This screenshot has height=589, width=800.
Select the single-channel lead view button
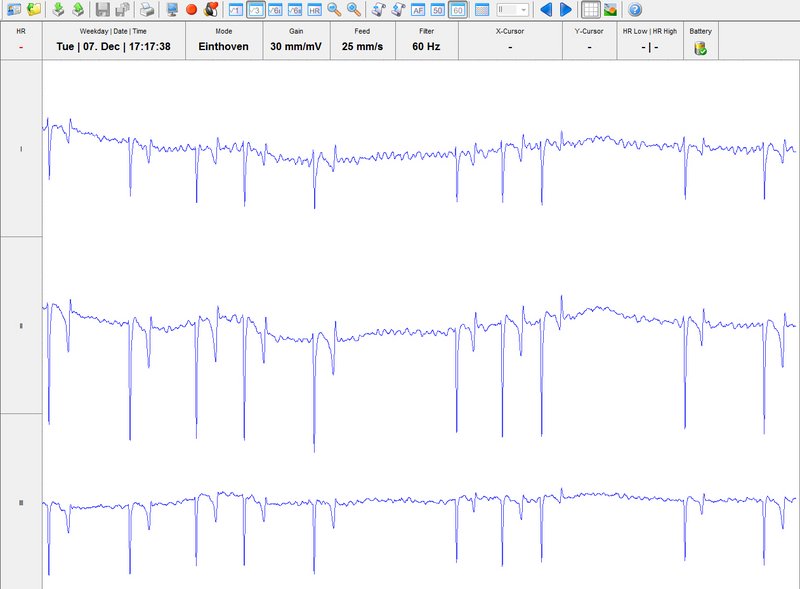(x=235, y=10)
